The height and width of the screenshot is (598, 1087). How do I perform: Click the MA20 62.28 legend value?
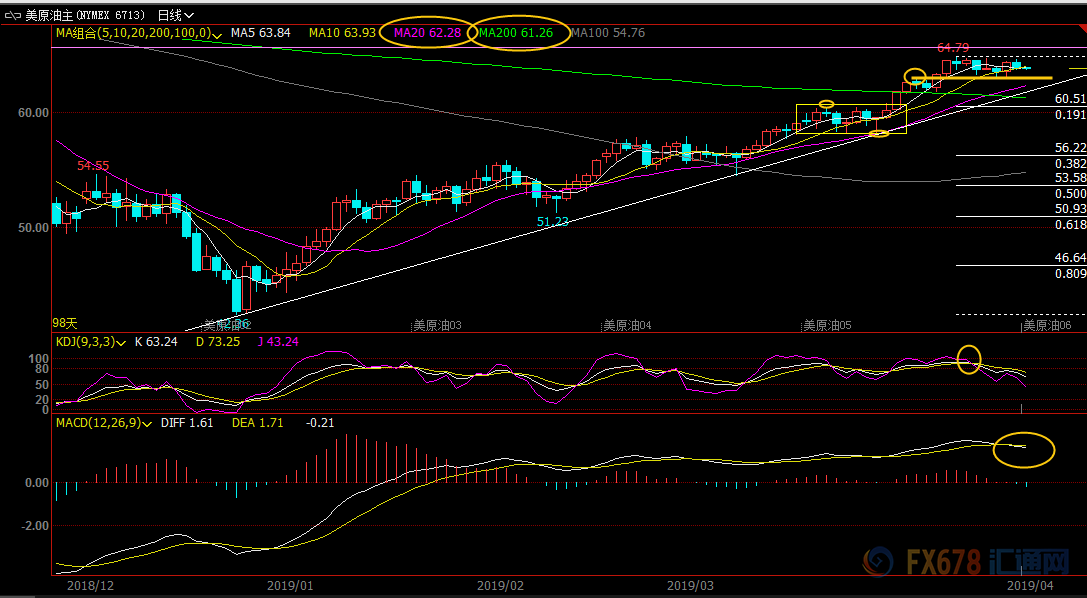[x=428, y=33]
